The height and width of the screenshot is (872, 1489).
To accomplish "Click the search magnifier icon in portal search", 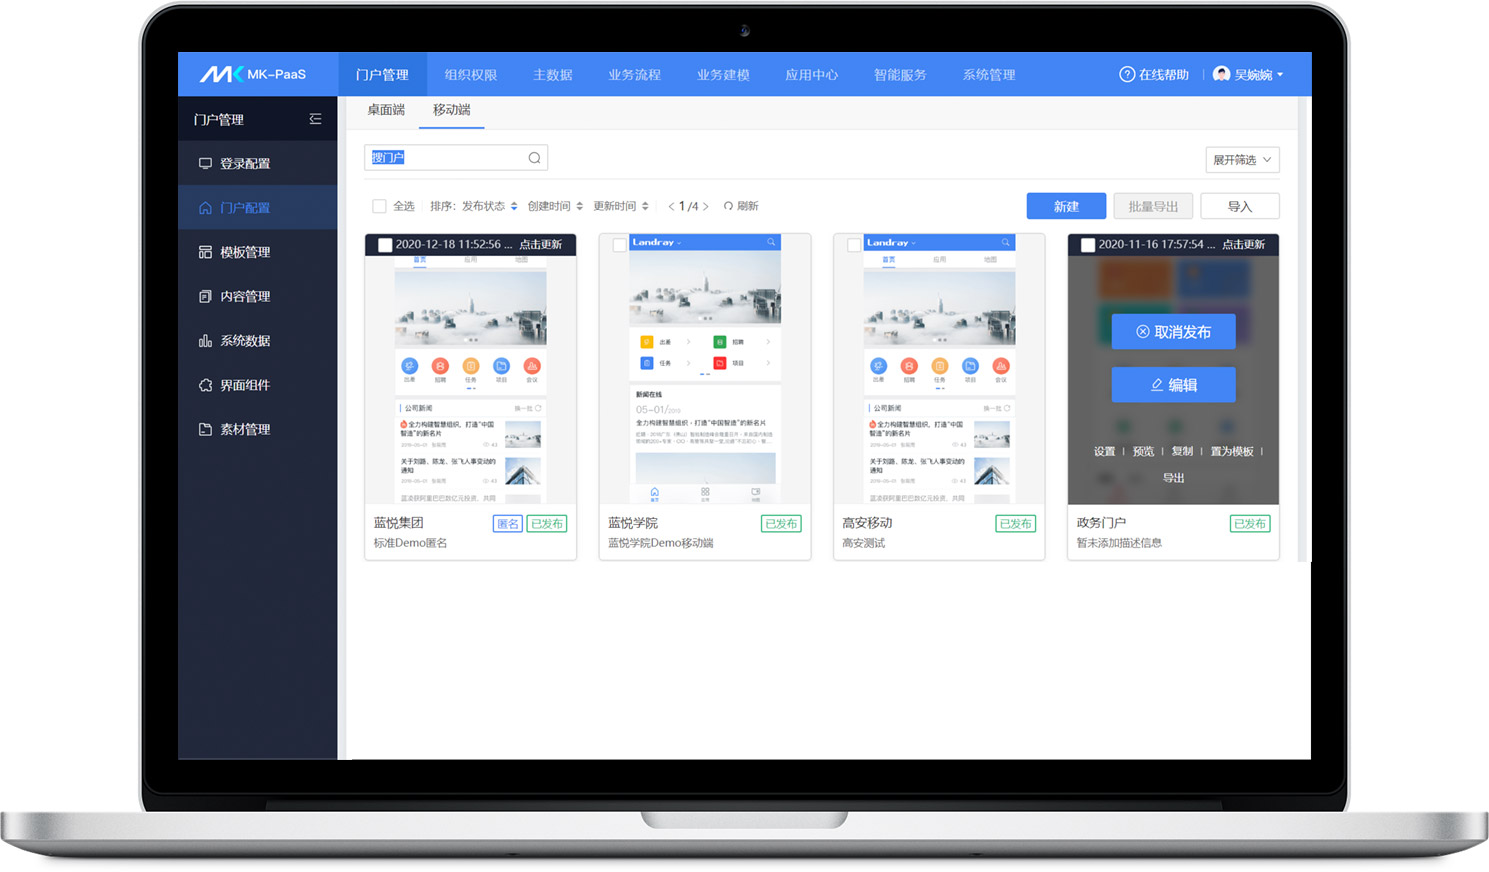I will 534,158.
